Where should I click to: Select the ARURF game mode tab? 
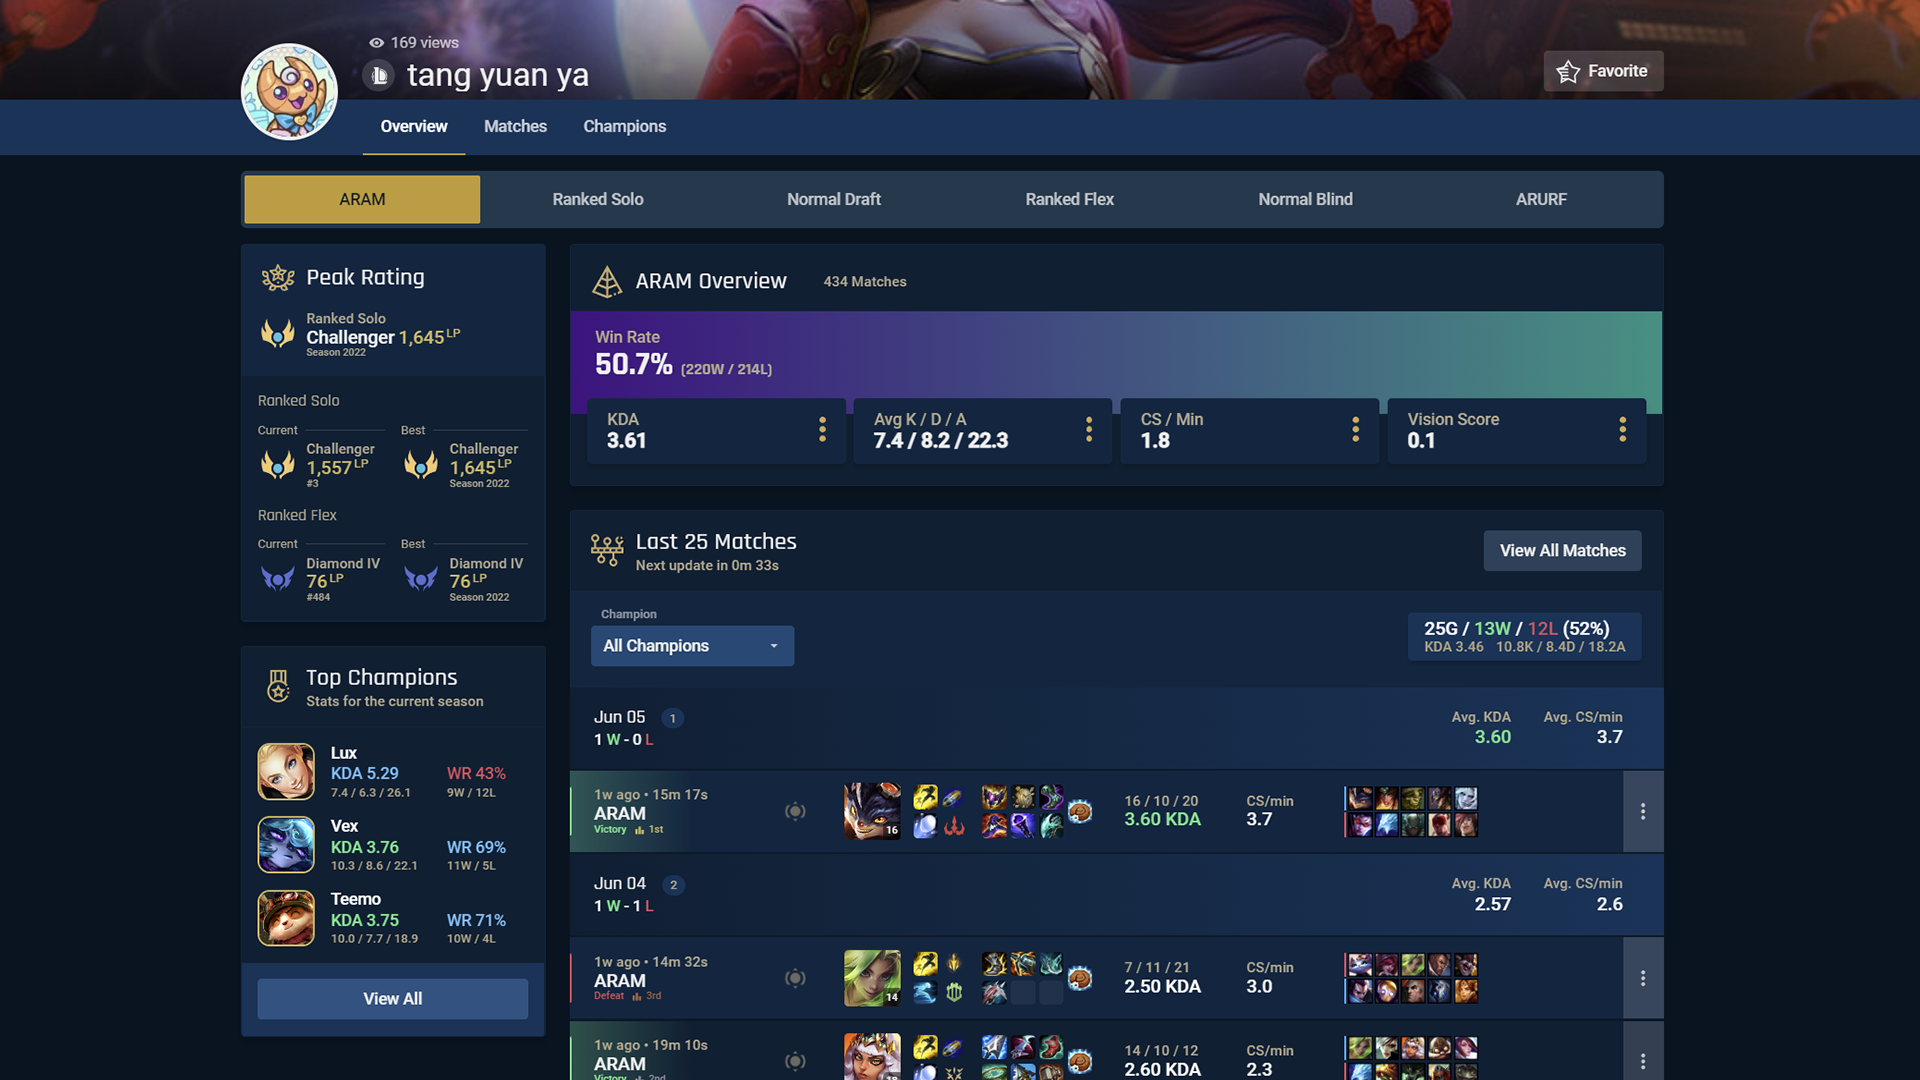1539,199
